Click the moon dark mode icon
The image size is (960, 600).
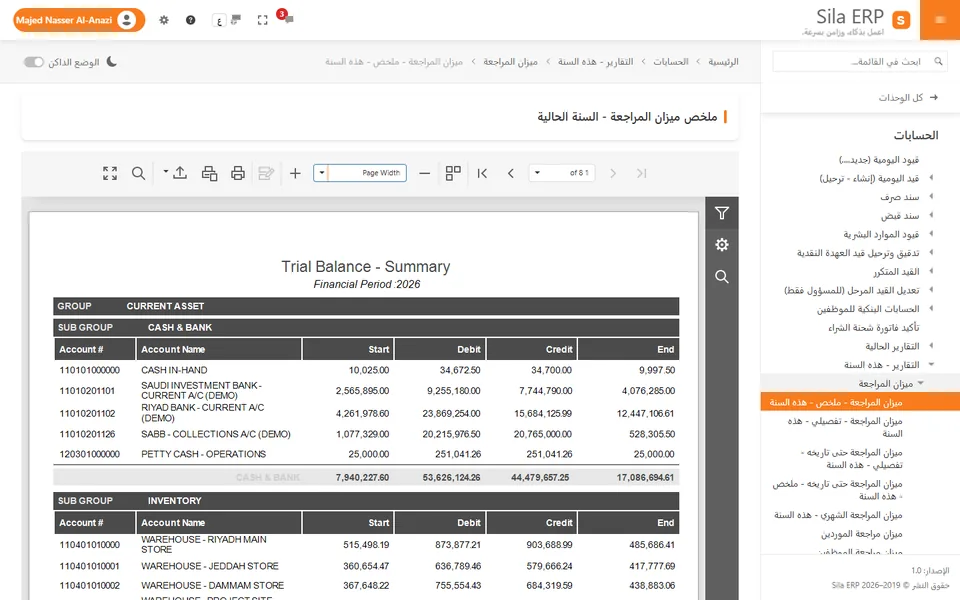click(x=111, y=62)
